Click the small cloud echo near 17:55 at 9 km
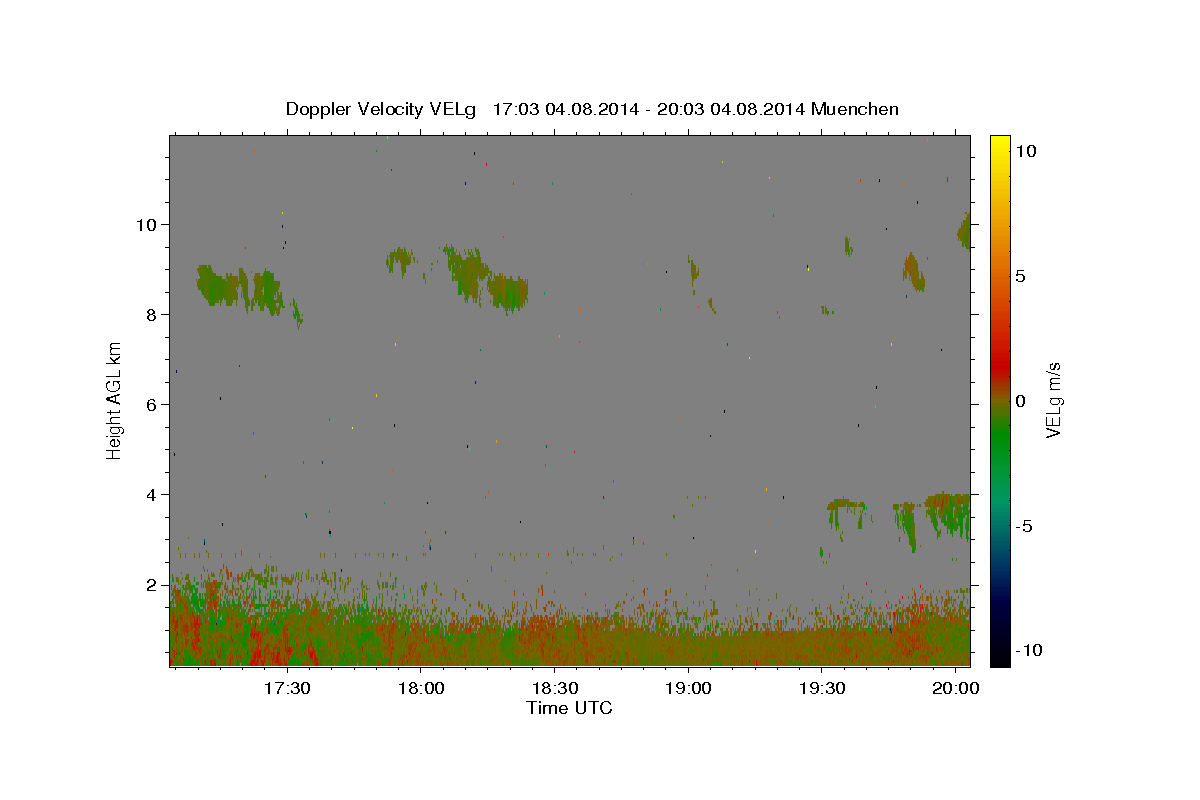The width and height of the screenshot is (1200, 800). (400, 261)
